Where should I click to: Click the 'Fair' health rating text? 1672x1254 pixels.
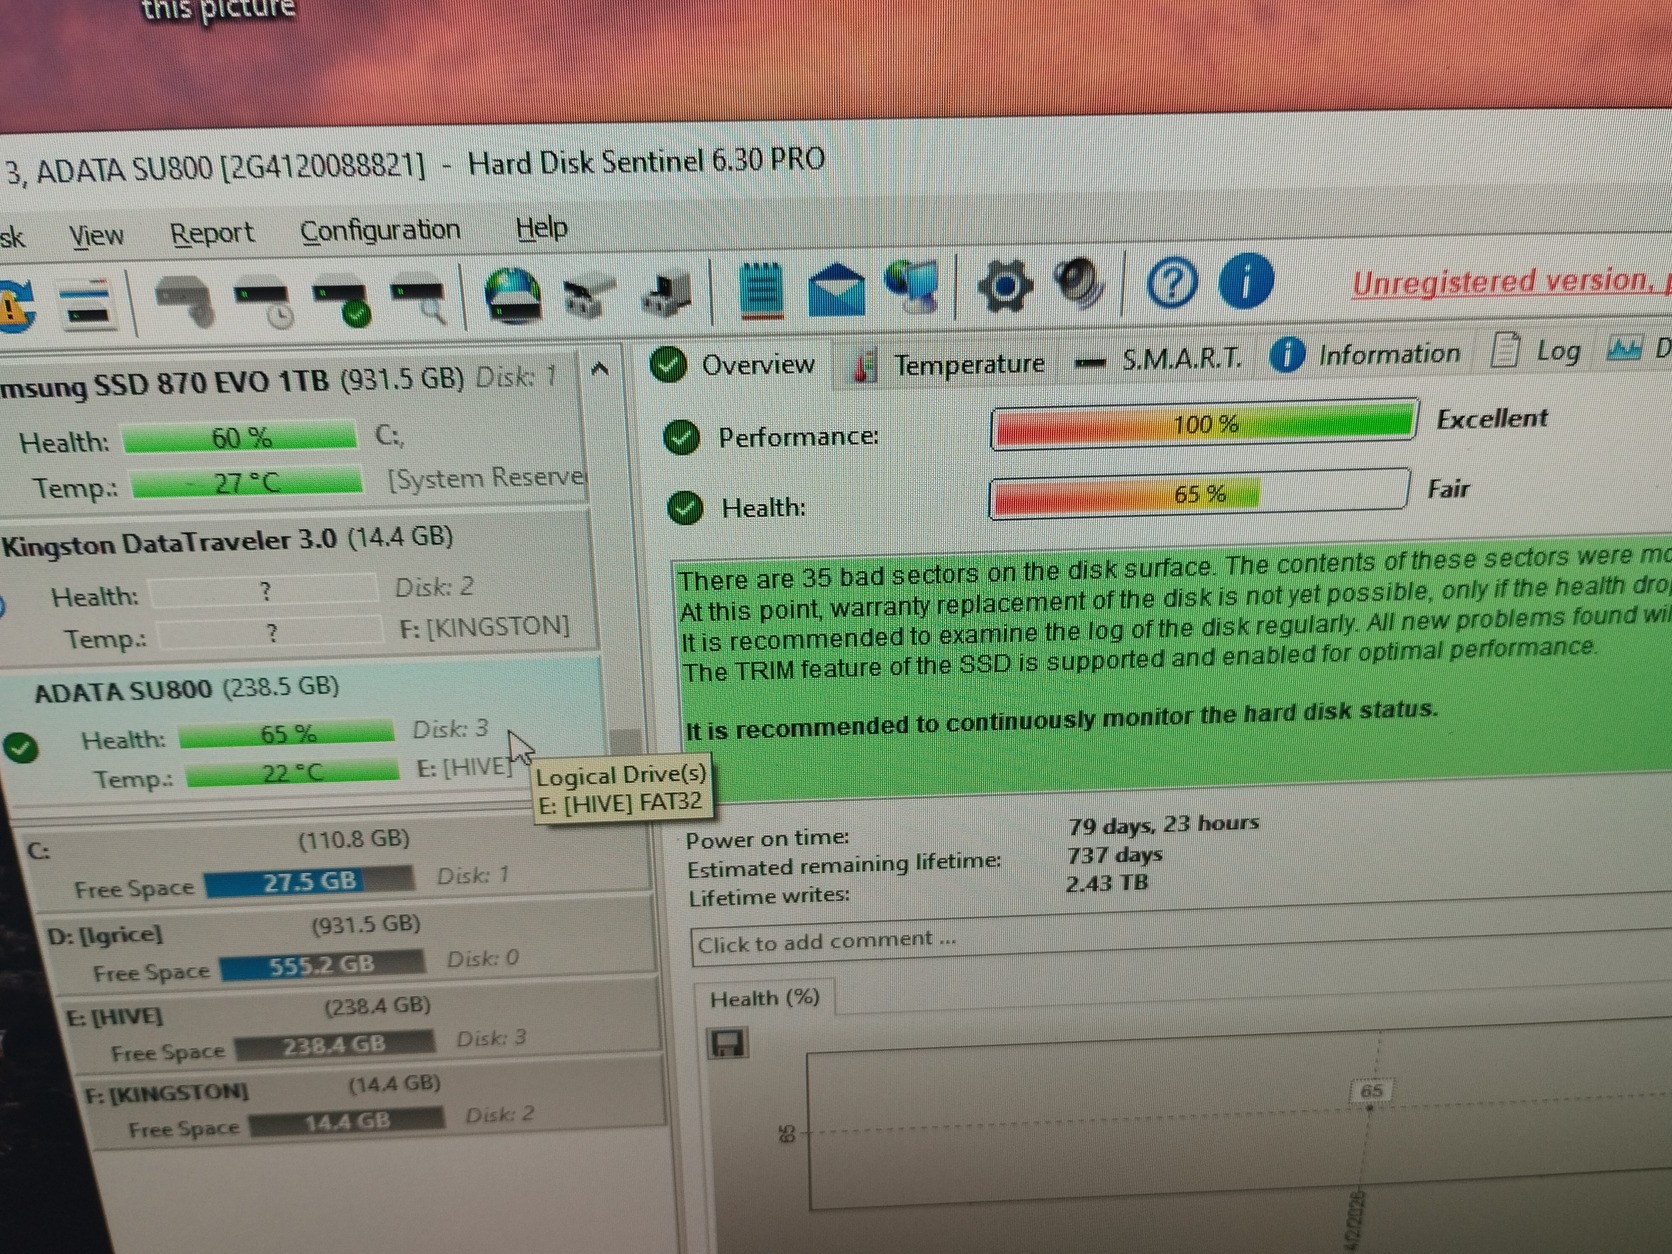(x=1447, y=489)
